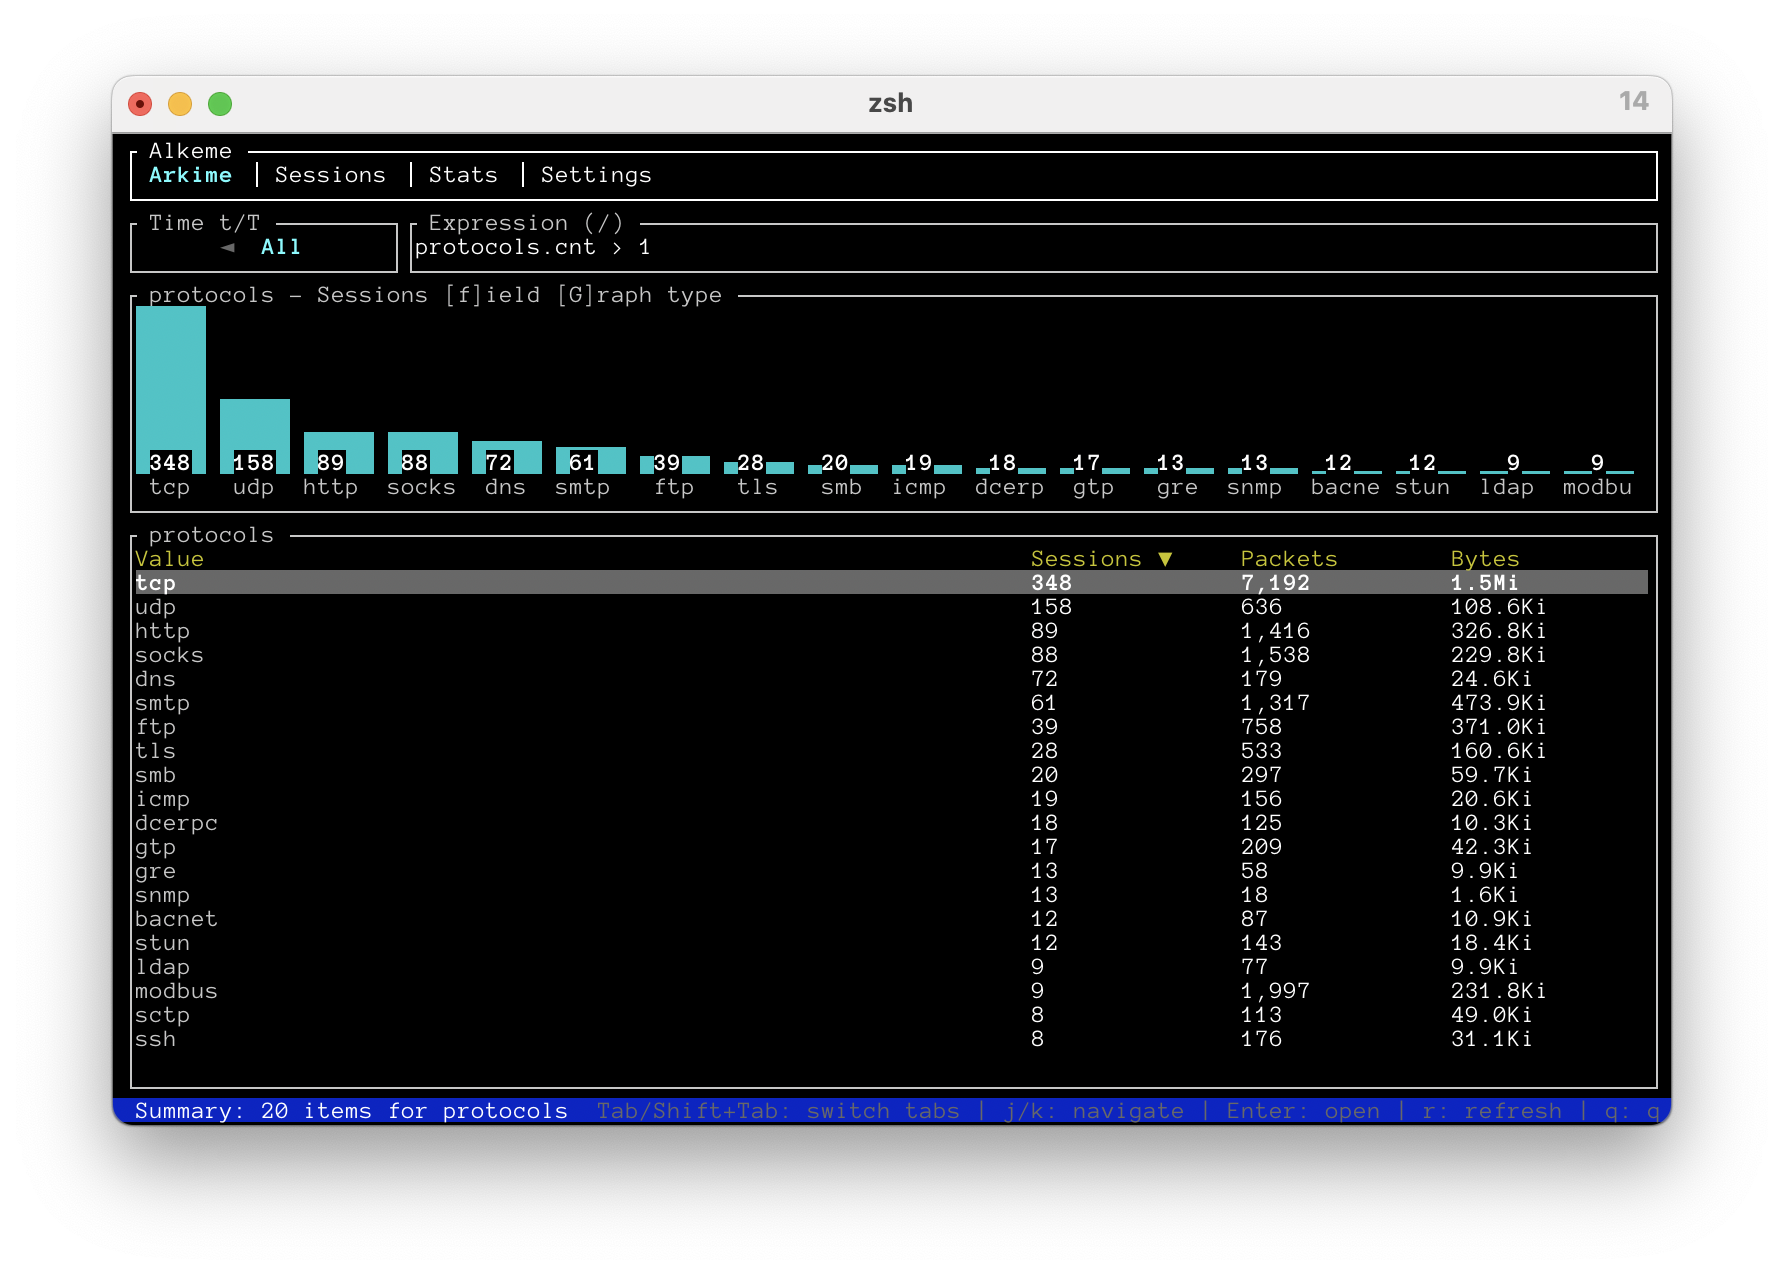Switch to the Arkime tab
Image resolution: width=1784 pixels, height=1274 pixels.
click(x=190, y=175)
